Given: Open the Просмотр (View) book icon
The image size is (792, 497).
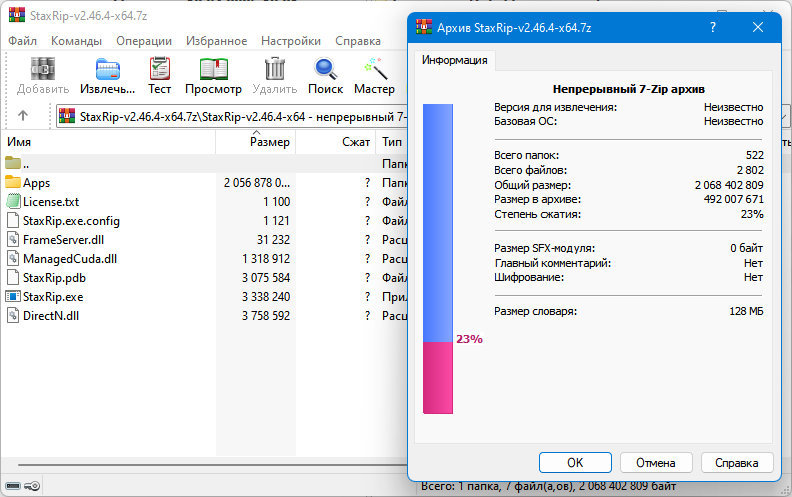Looking at the screenshot, I should pyautogui.click(x=214, y=69).
